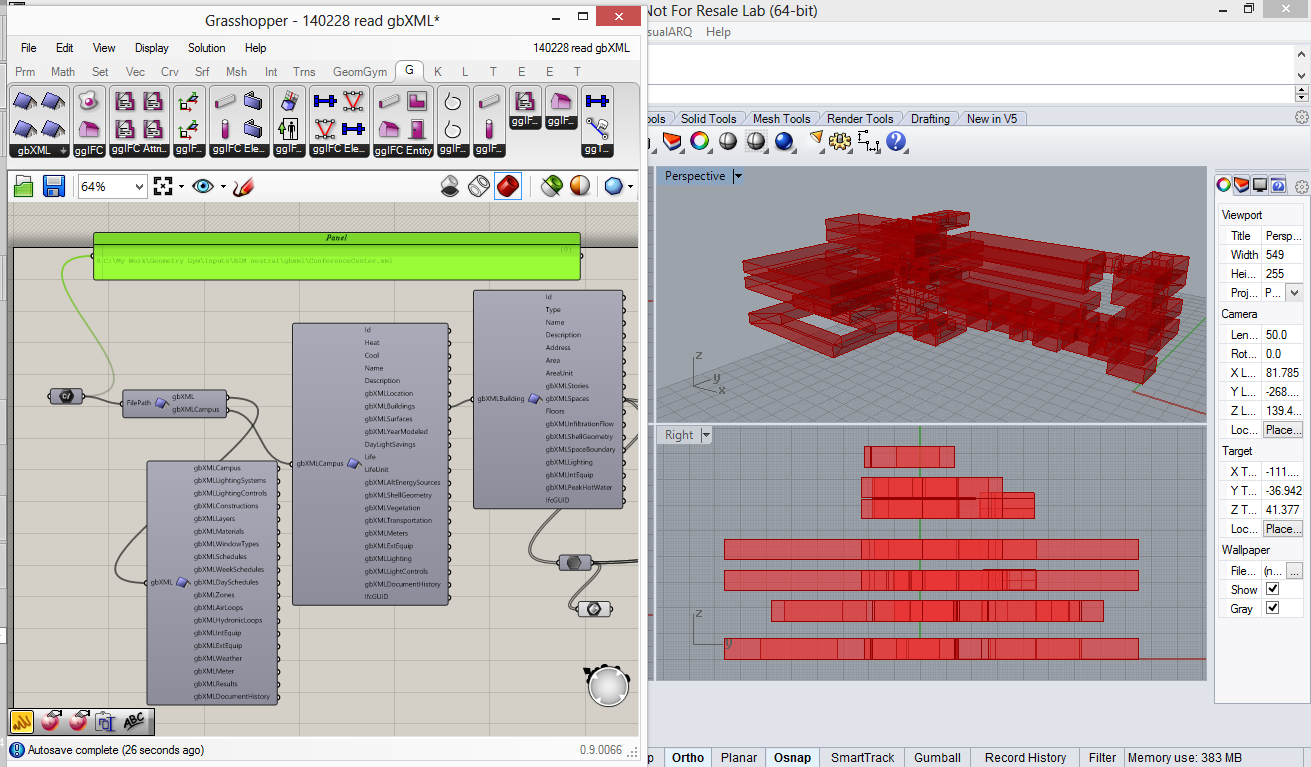1311x767 pixels.
Task: Click the camera location Place button
Action: pos(1282,430)
